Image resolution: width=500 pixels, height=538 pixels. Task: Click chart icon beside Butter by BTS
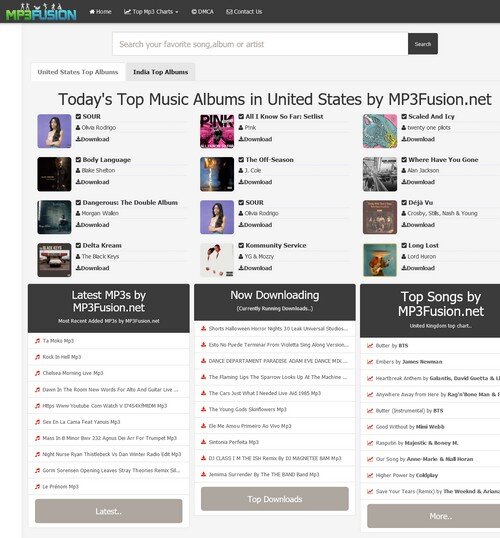click(x=370, y=346)
